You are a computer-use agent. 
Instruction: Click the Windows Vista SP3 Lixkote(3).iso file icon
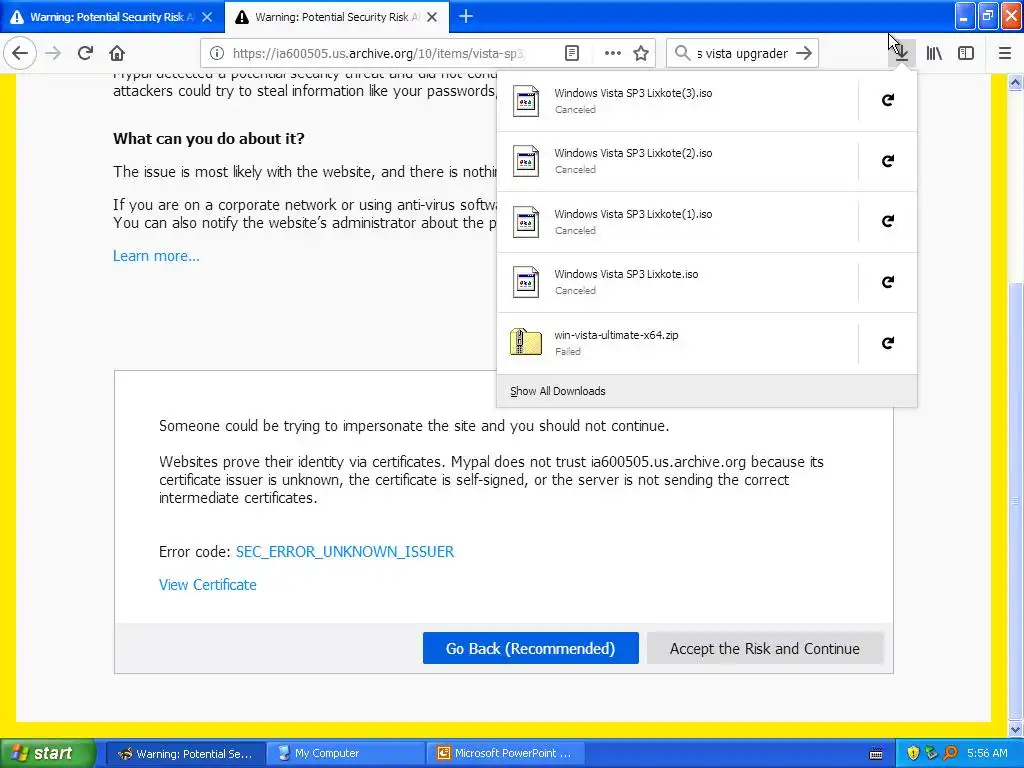pyautogui.click(x=526, y=101)
